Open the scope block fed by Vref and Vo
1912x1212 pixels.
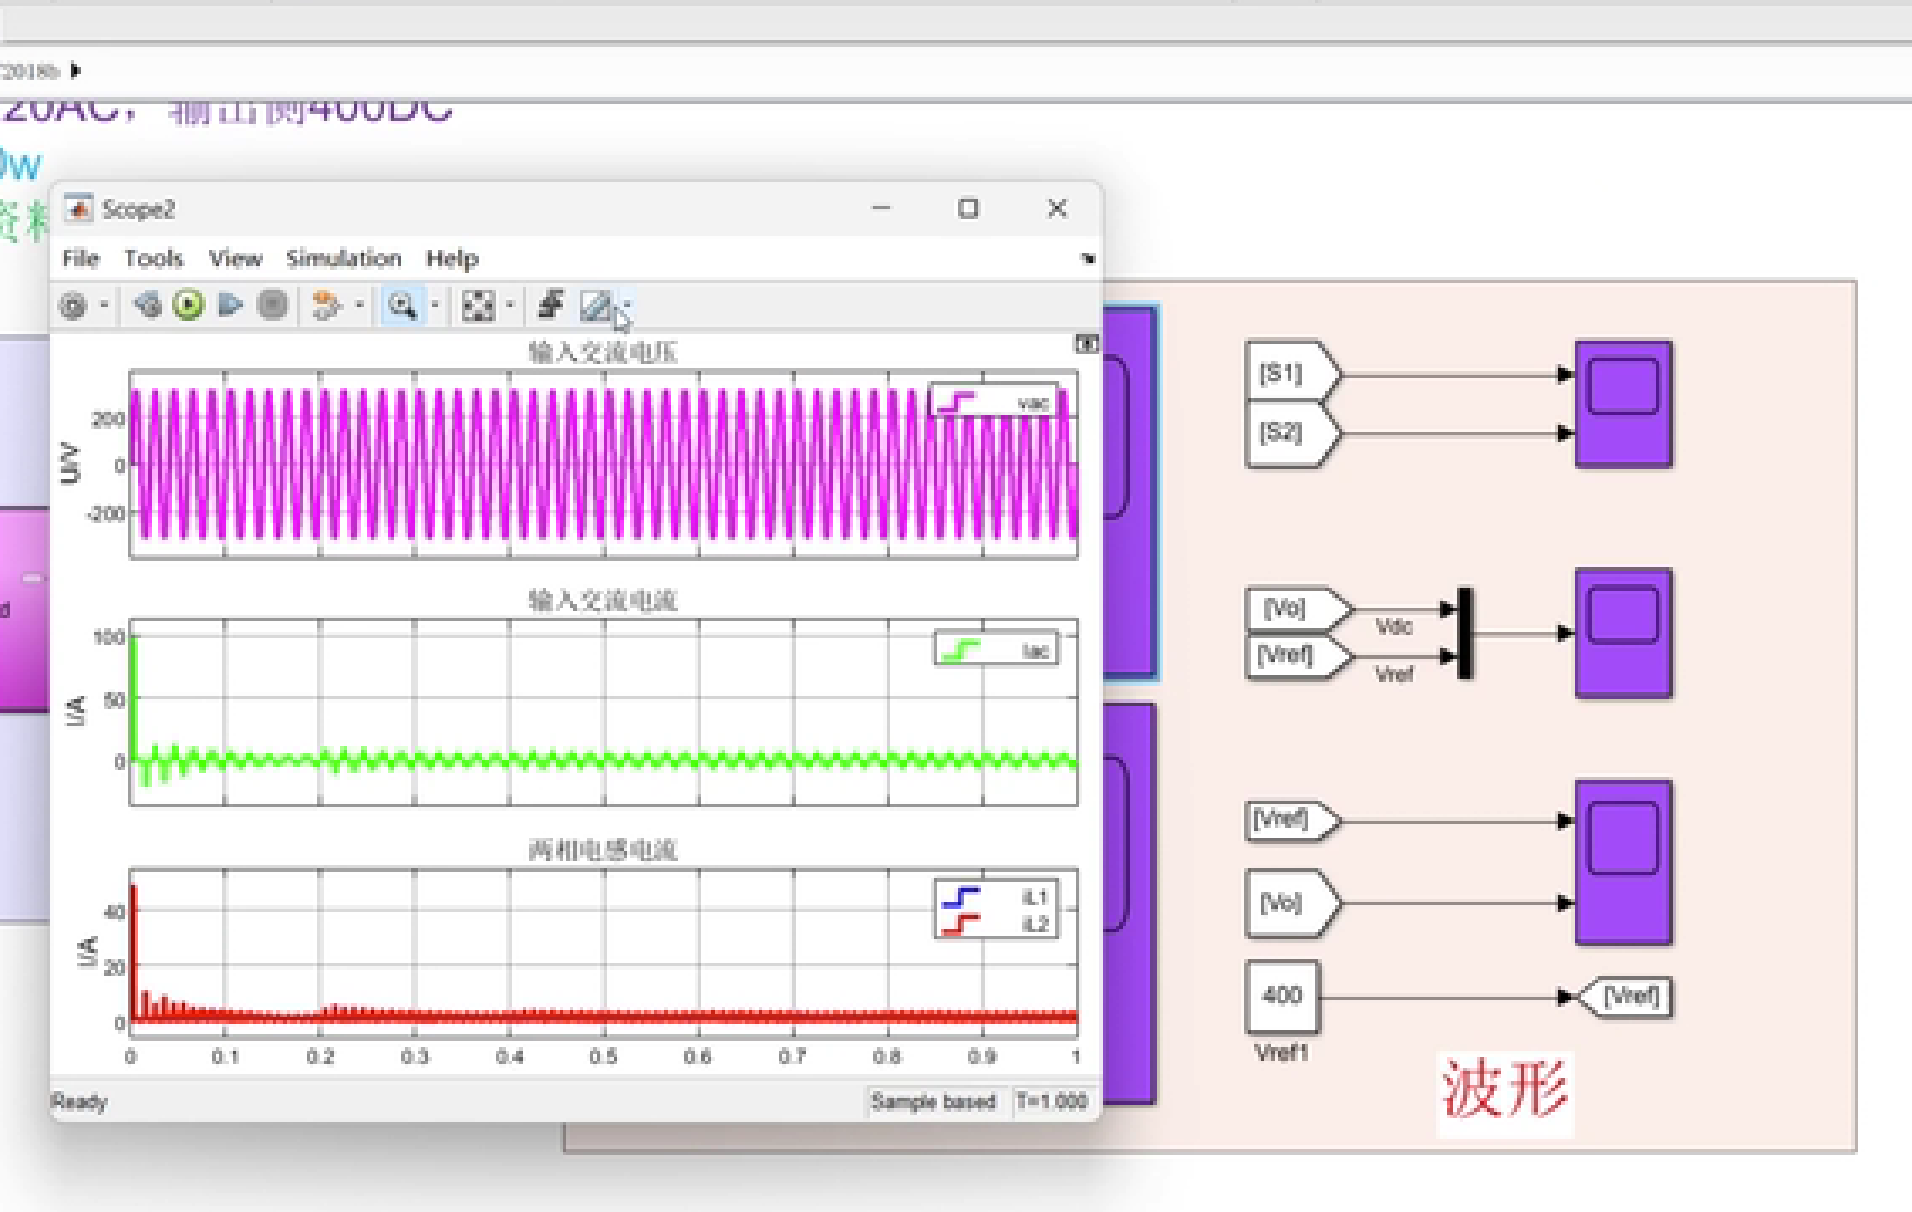click(x=1623, y=863)
